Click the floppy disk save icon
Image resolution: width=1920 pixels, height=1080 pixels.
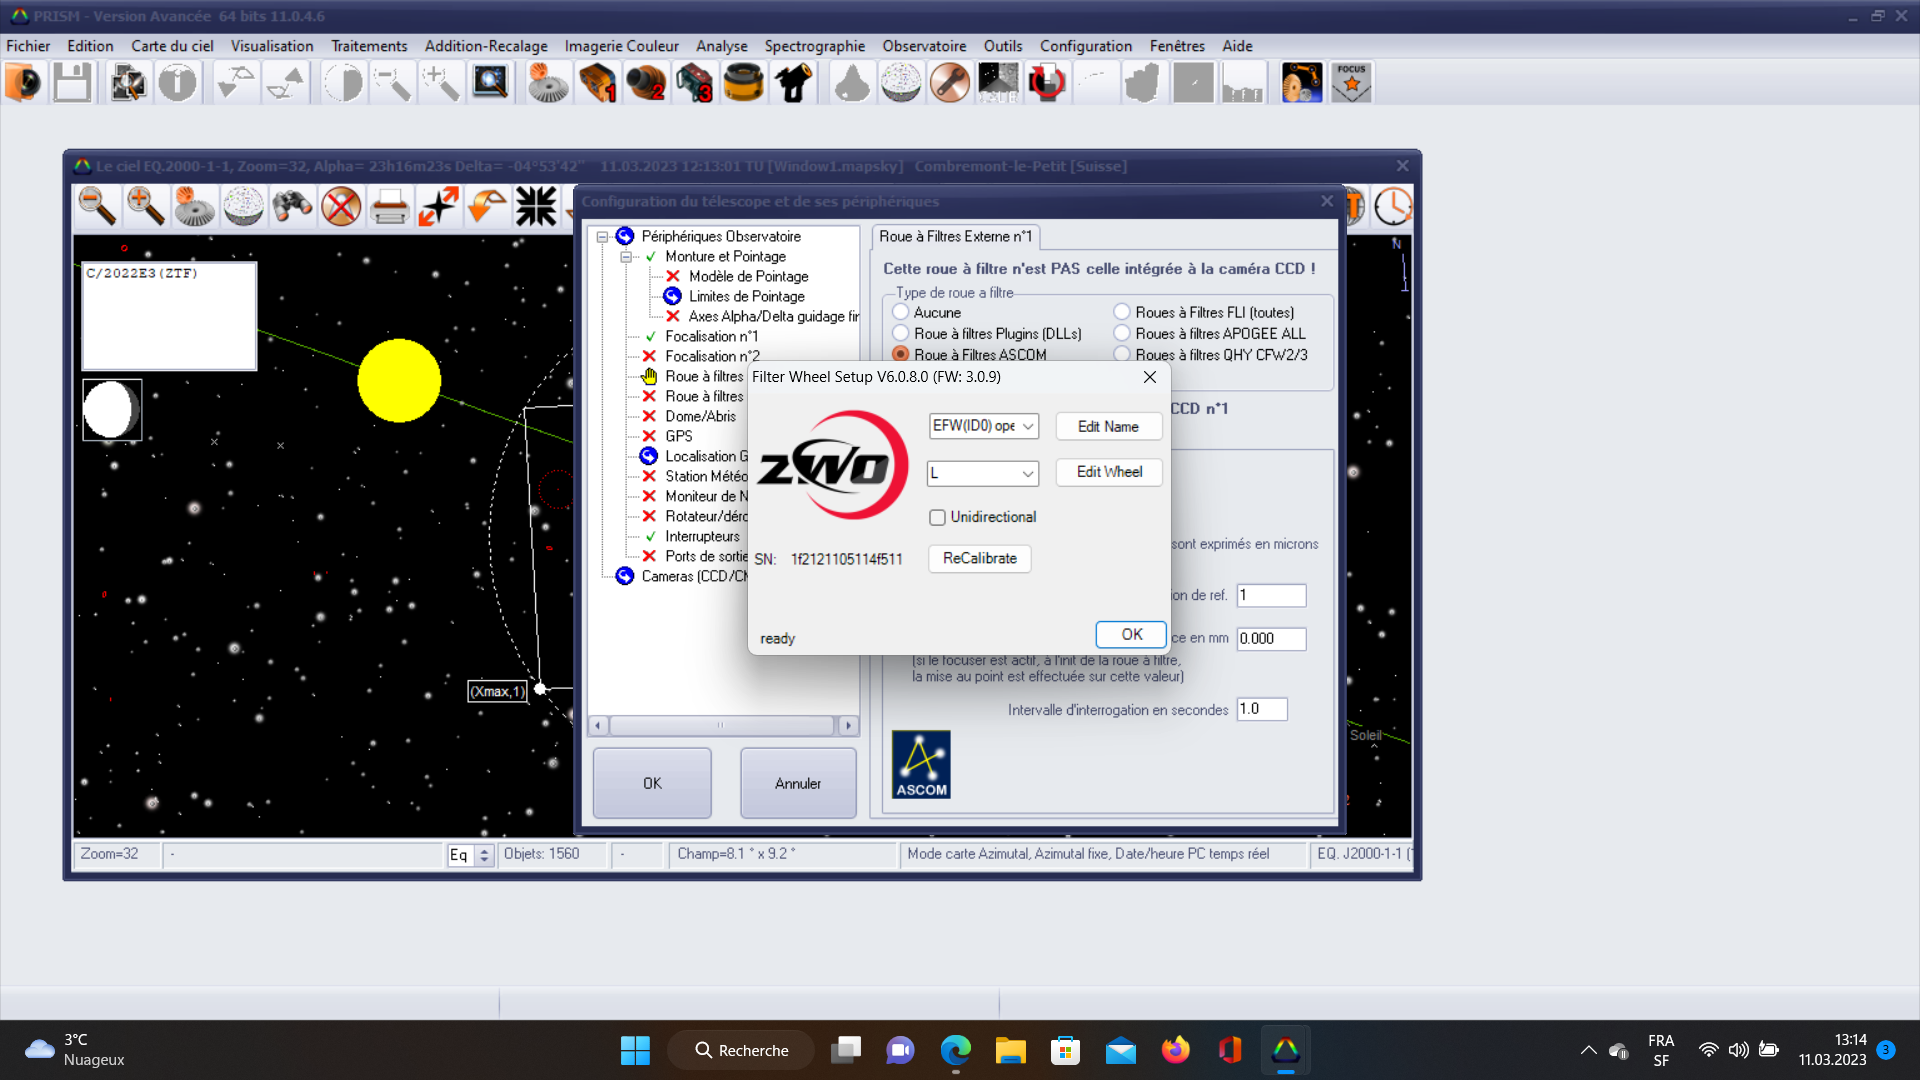tap(72, 83)
